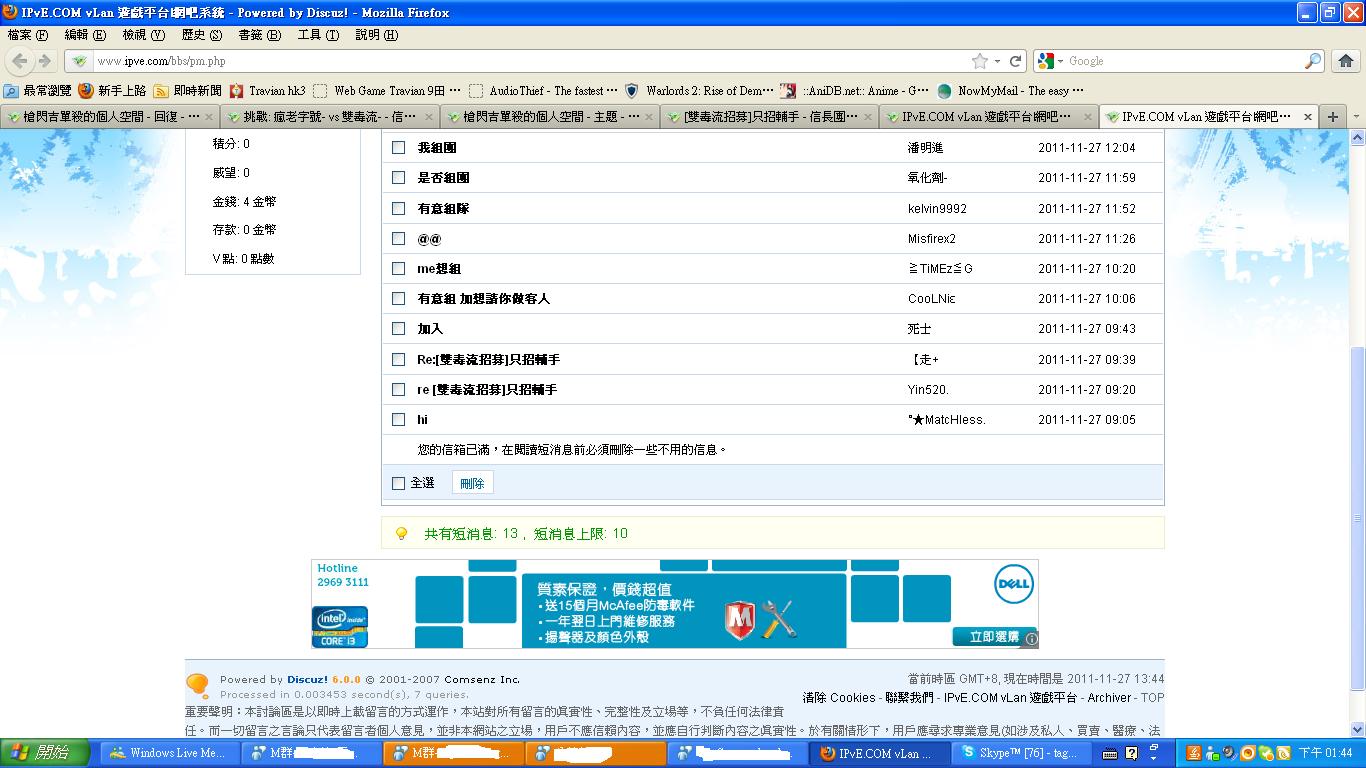The width and height of the screenshot is (1366, 768).
Task: Reload the page with the refresh icon
Action: tap(1015, 61)
